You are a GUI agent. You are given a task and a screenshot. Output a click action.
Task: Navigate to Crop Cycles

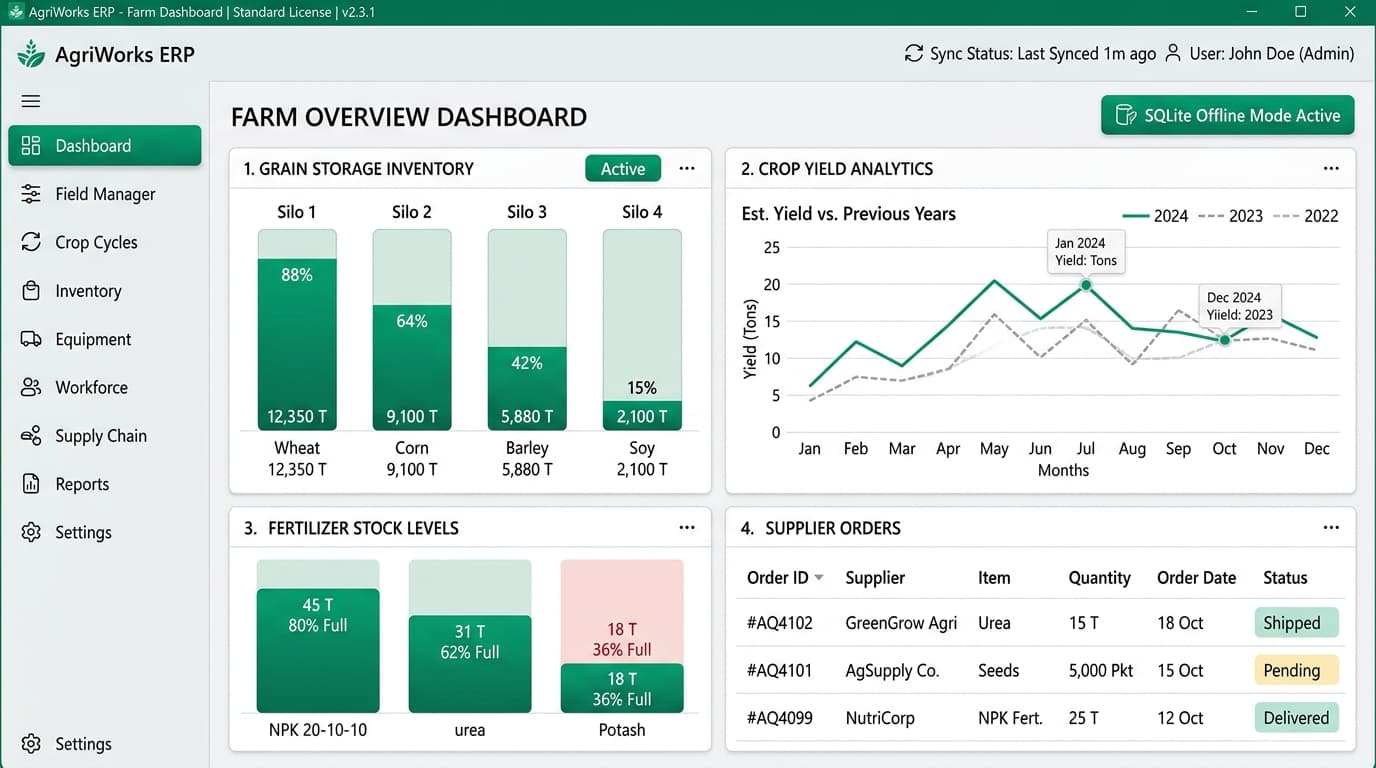click(x=105, y=242)
